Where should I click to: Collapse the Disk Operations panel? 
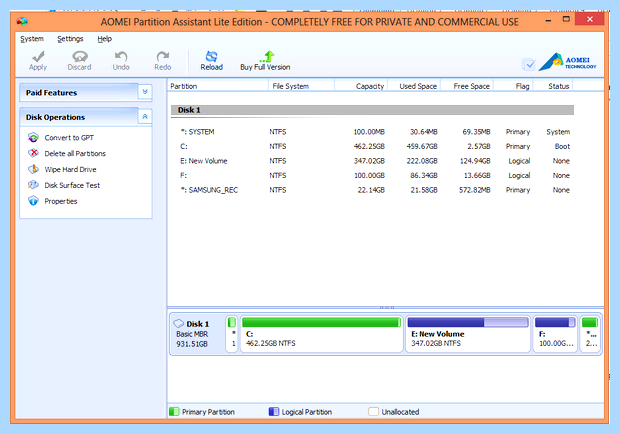(145, 117)
